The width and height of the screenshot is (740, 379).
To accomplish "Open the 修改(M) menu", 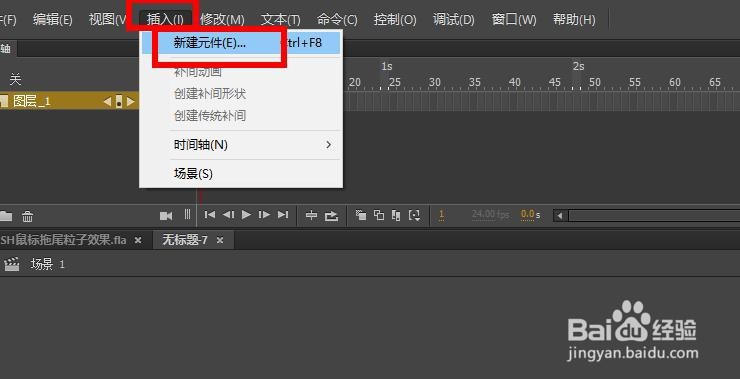I will click(222, 20).
